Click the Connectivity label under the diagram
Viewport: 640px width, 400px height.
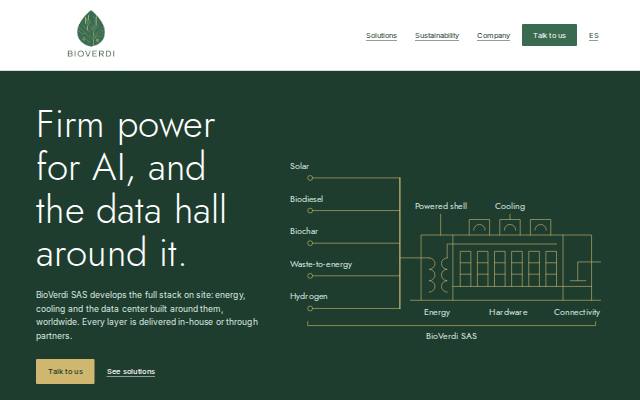point(577,312)
